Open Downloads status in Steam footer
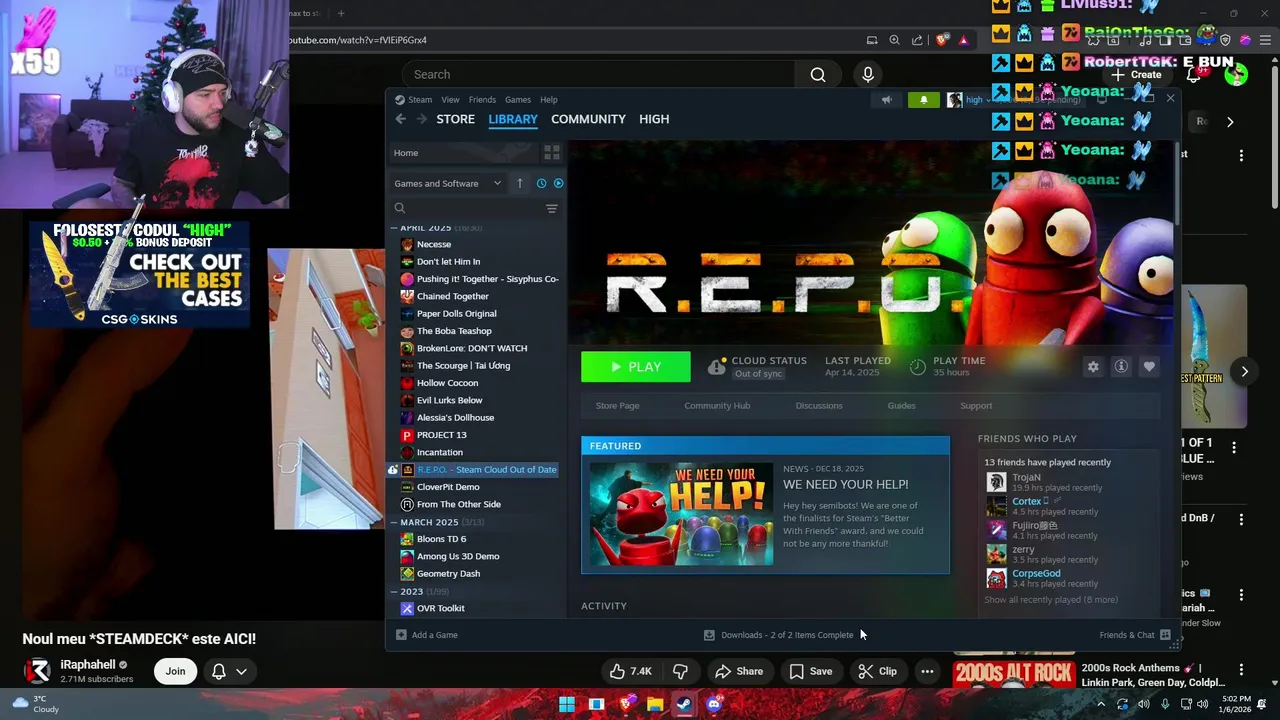The width and height of the screenshot is (1280, 720). (x=779, y=635)
